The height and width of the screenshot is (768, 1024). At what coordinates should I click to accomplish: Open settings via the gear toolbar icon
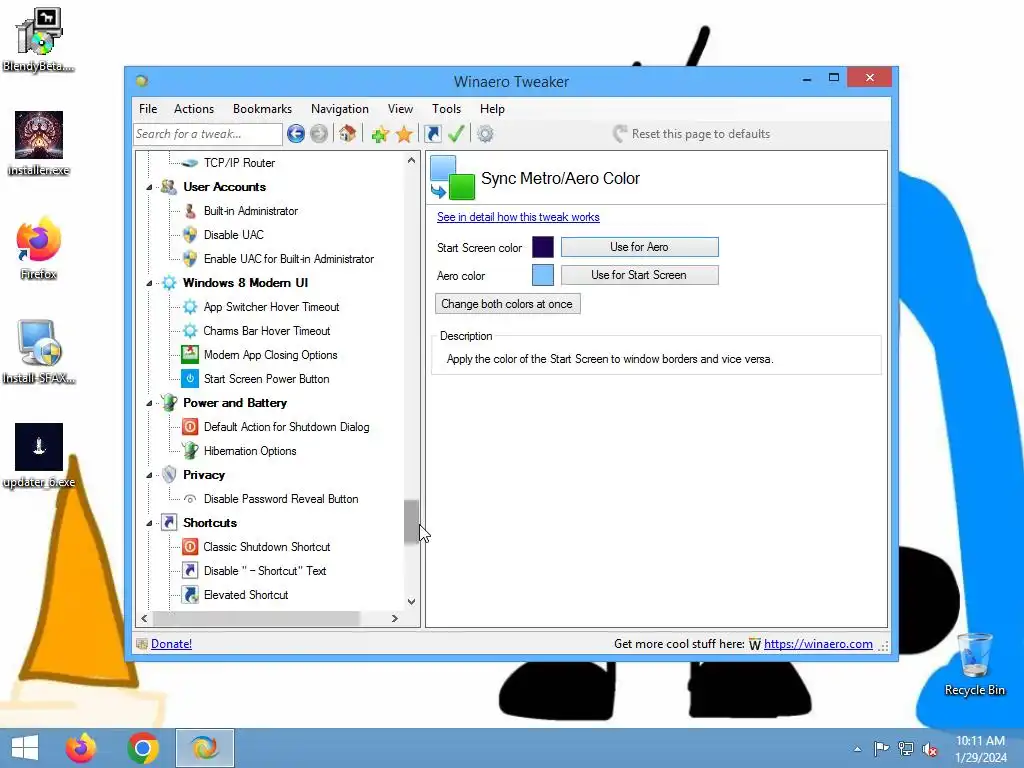point(485,134)
